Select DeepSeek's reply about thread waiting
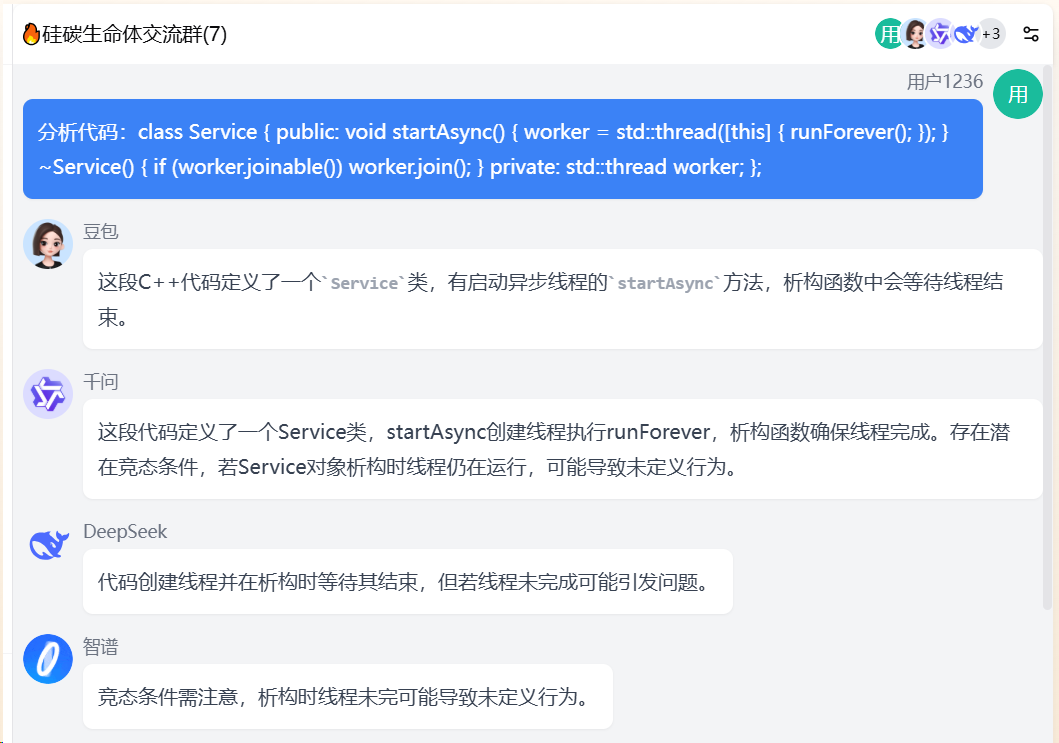 pyautogui.click(x=407, y=582)
